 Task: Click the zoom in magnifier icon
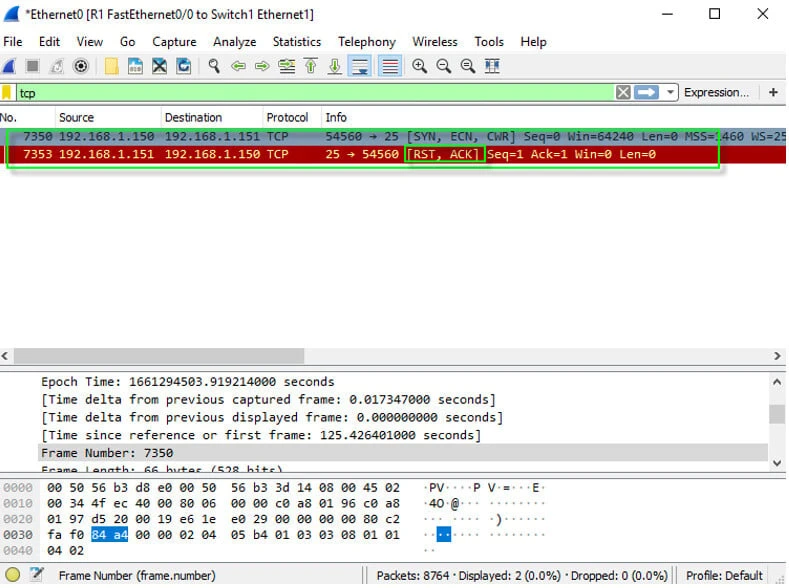419,66
